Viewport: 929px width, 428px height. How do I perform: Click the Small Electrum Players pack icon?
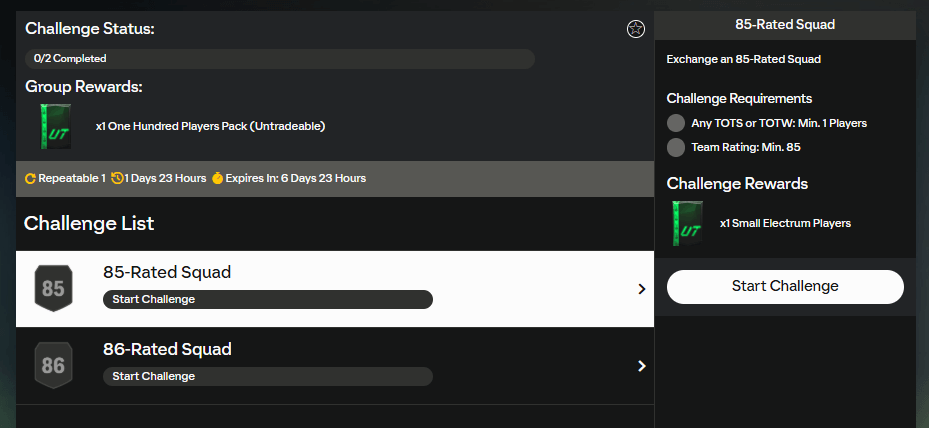[688, 223]
